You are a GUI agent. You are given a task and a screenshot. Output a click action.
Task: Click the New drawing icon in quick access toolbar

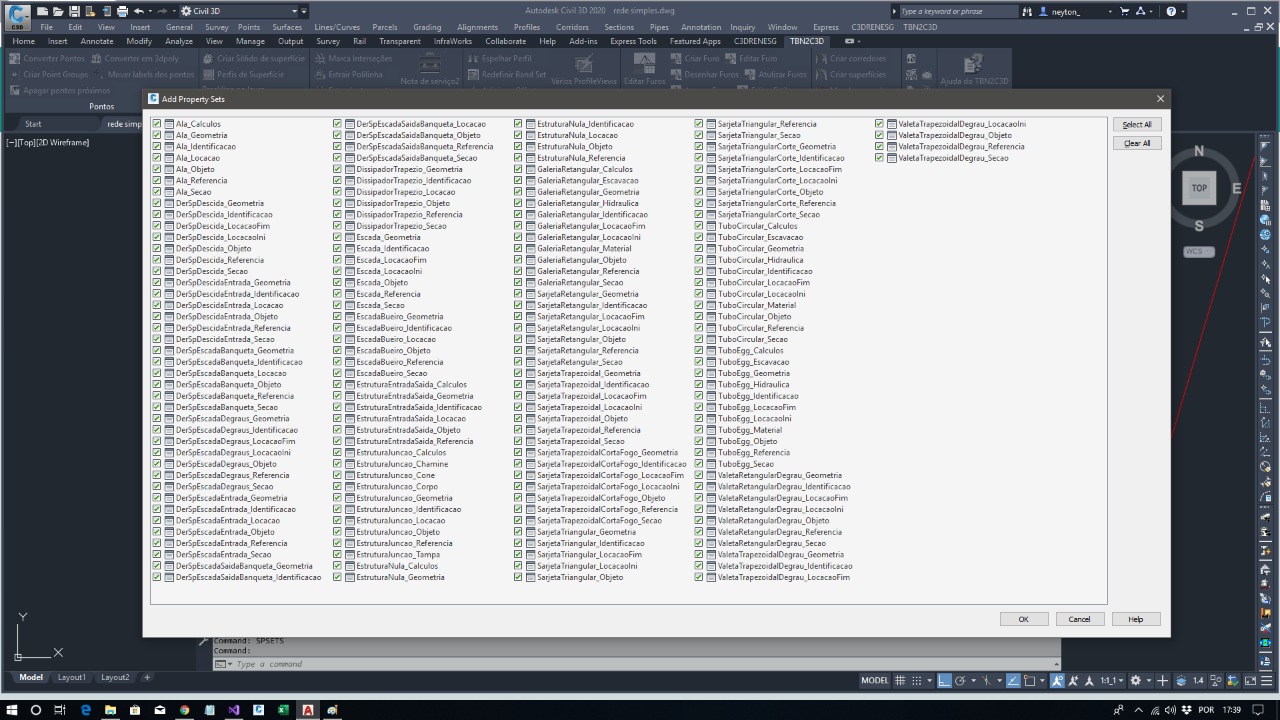[x=43, y=11]
